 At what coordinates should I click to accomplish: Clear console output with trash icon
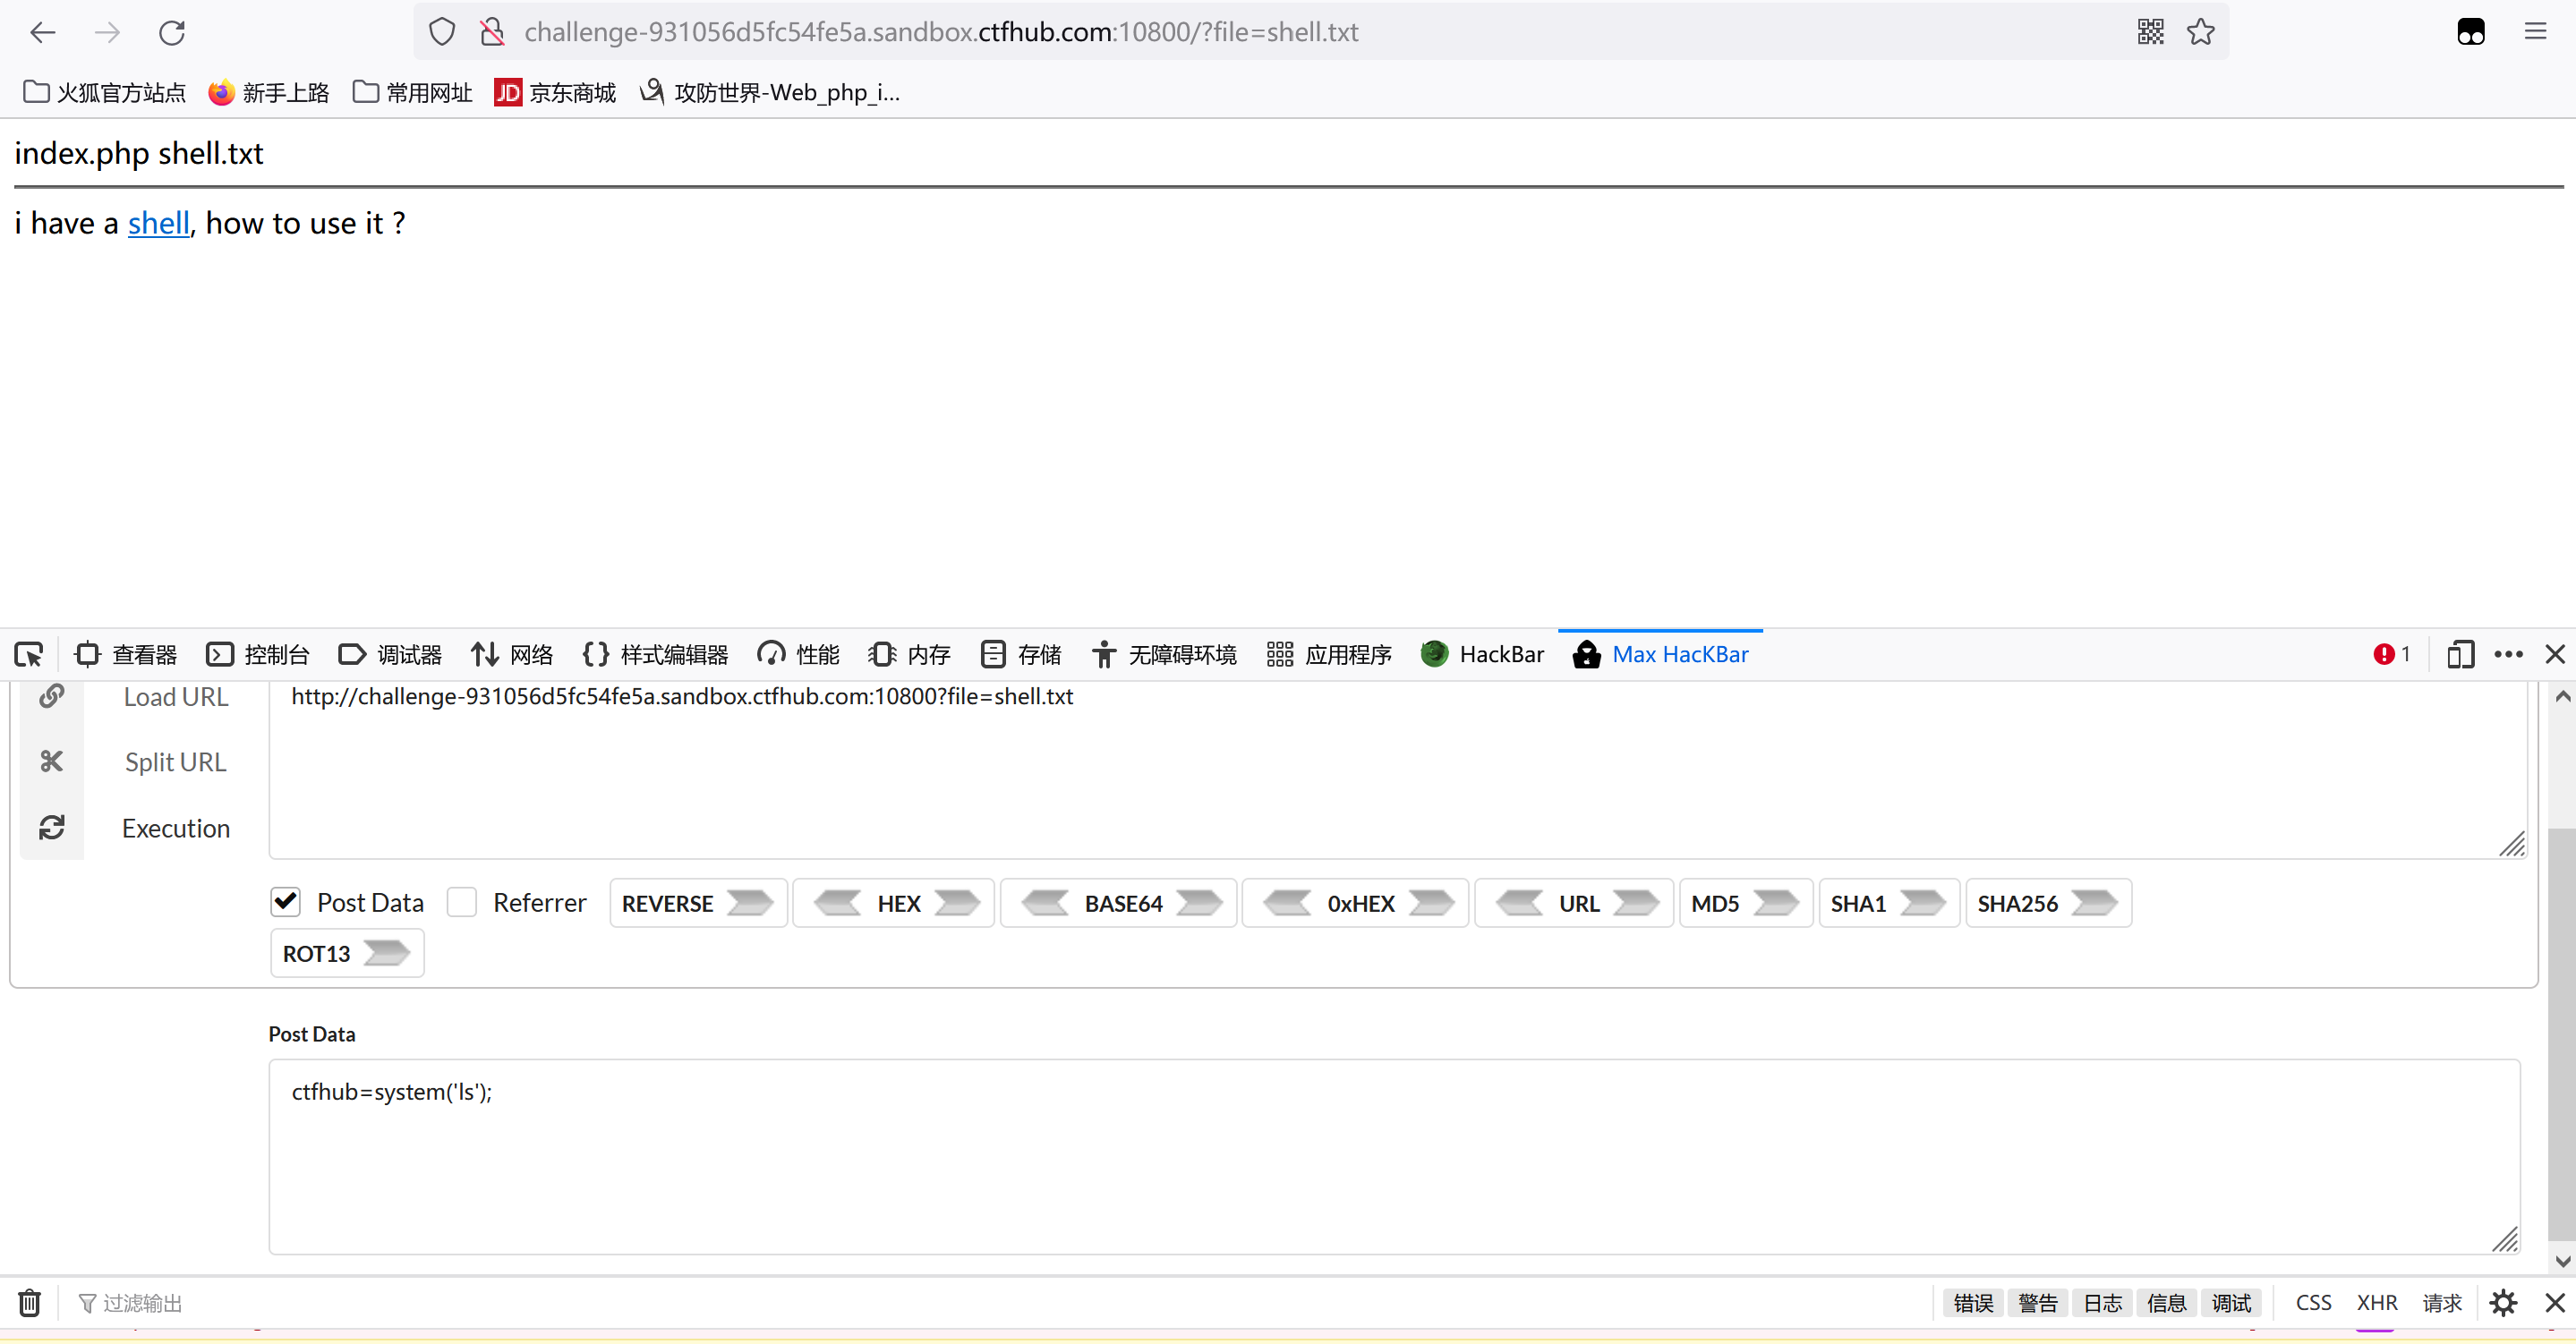pos(30,1303)
